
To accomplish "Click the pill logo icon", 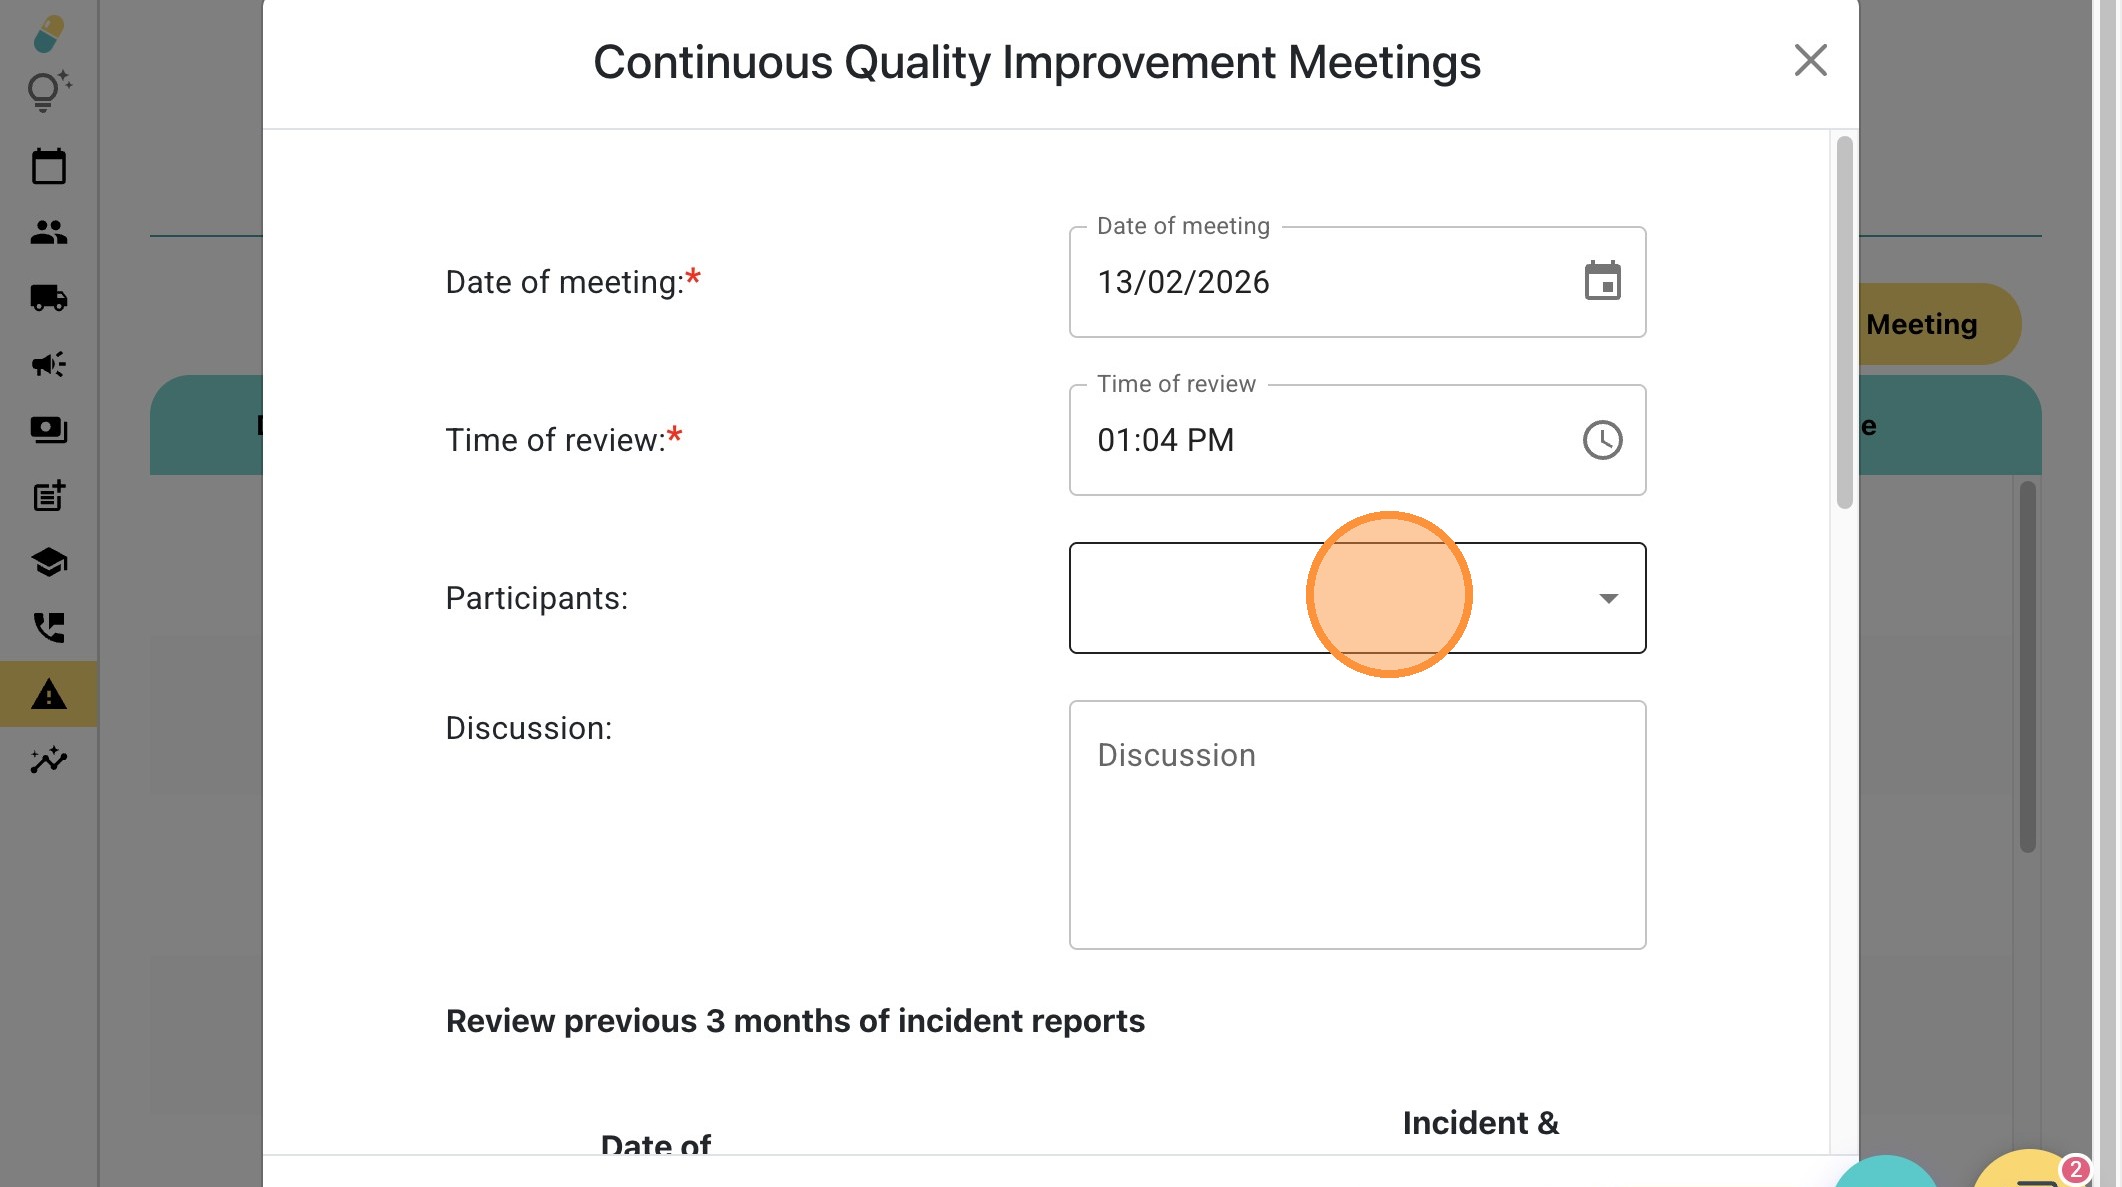I will click(48, 34).
